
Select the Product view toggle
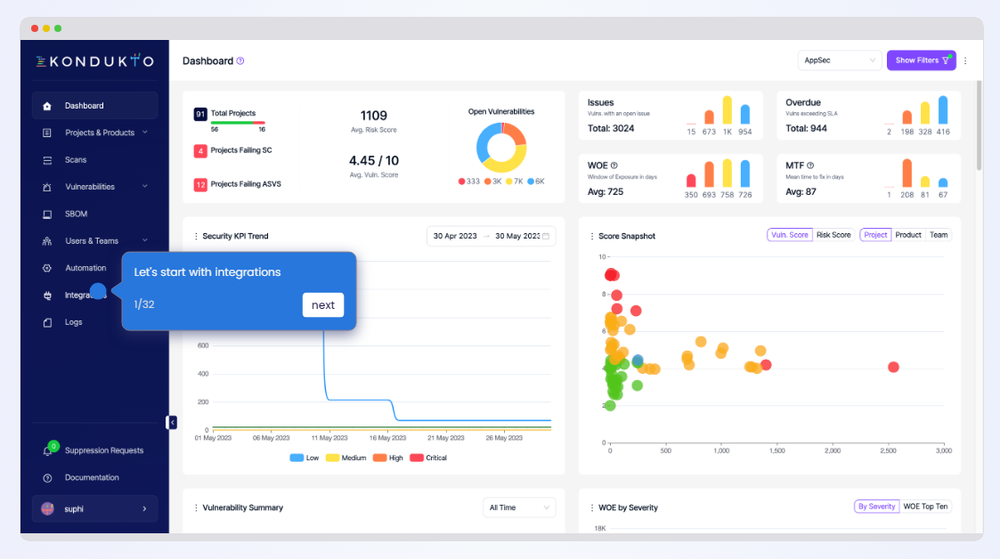click(908, 235)
